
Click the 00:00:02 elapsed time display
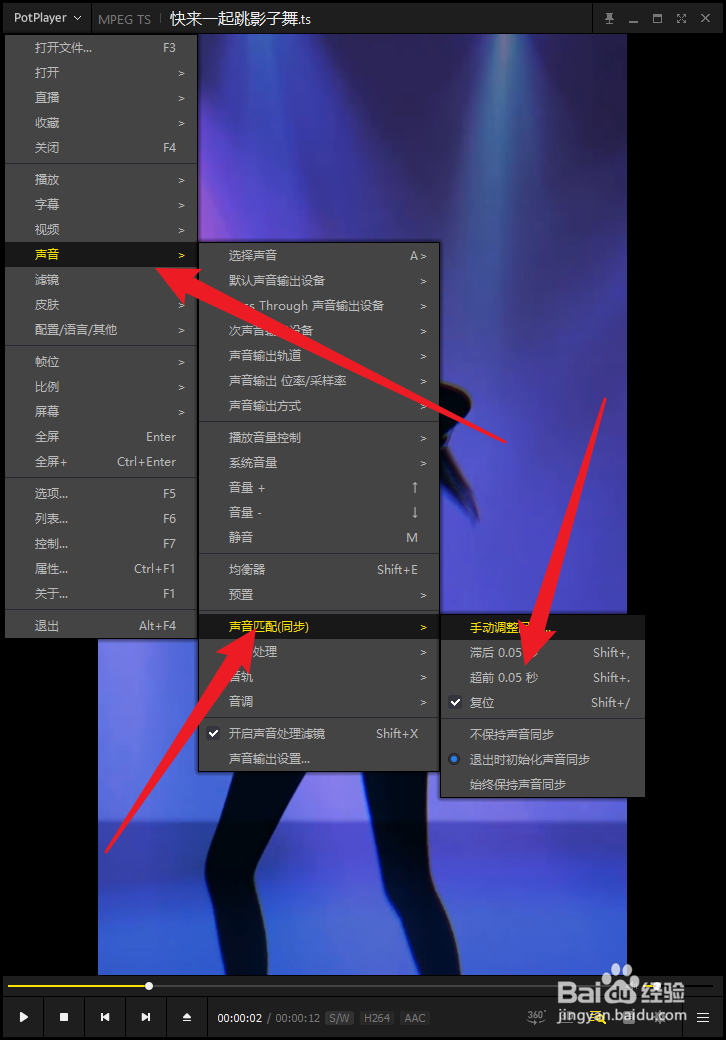pos(239,1017)
